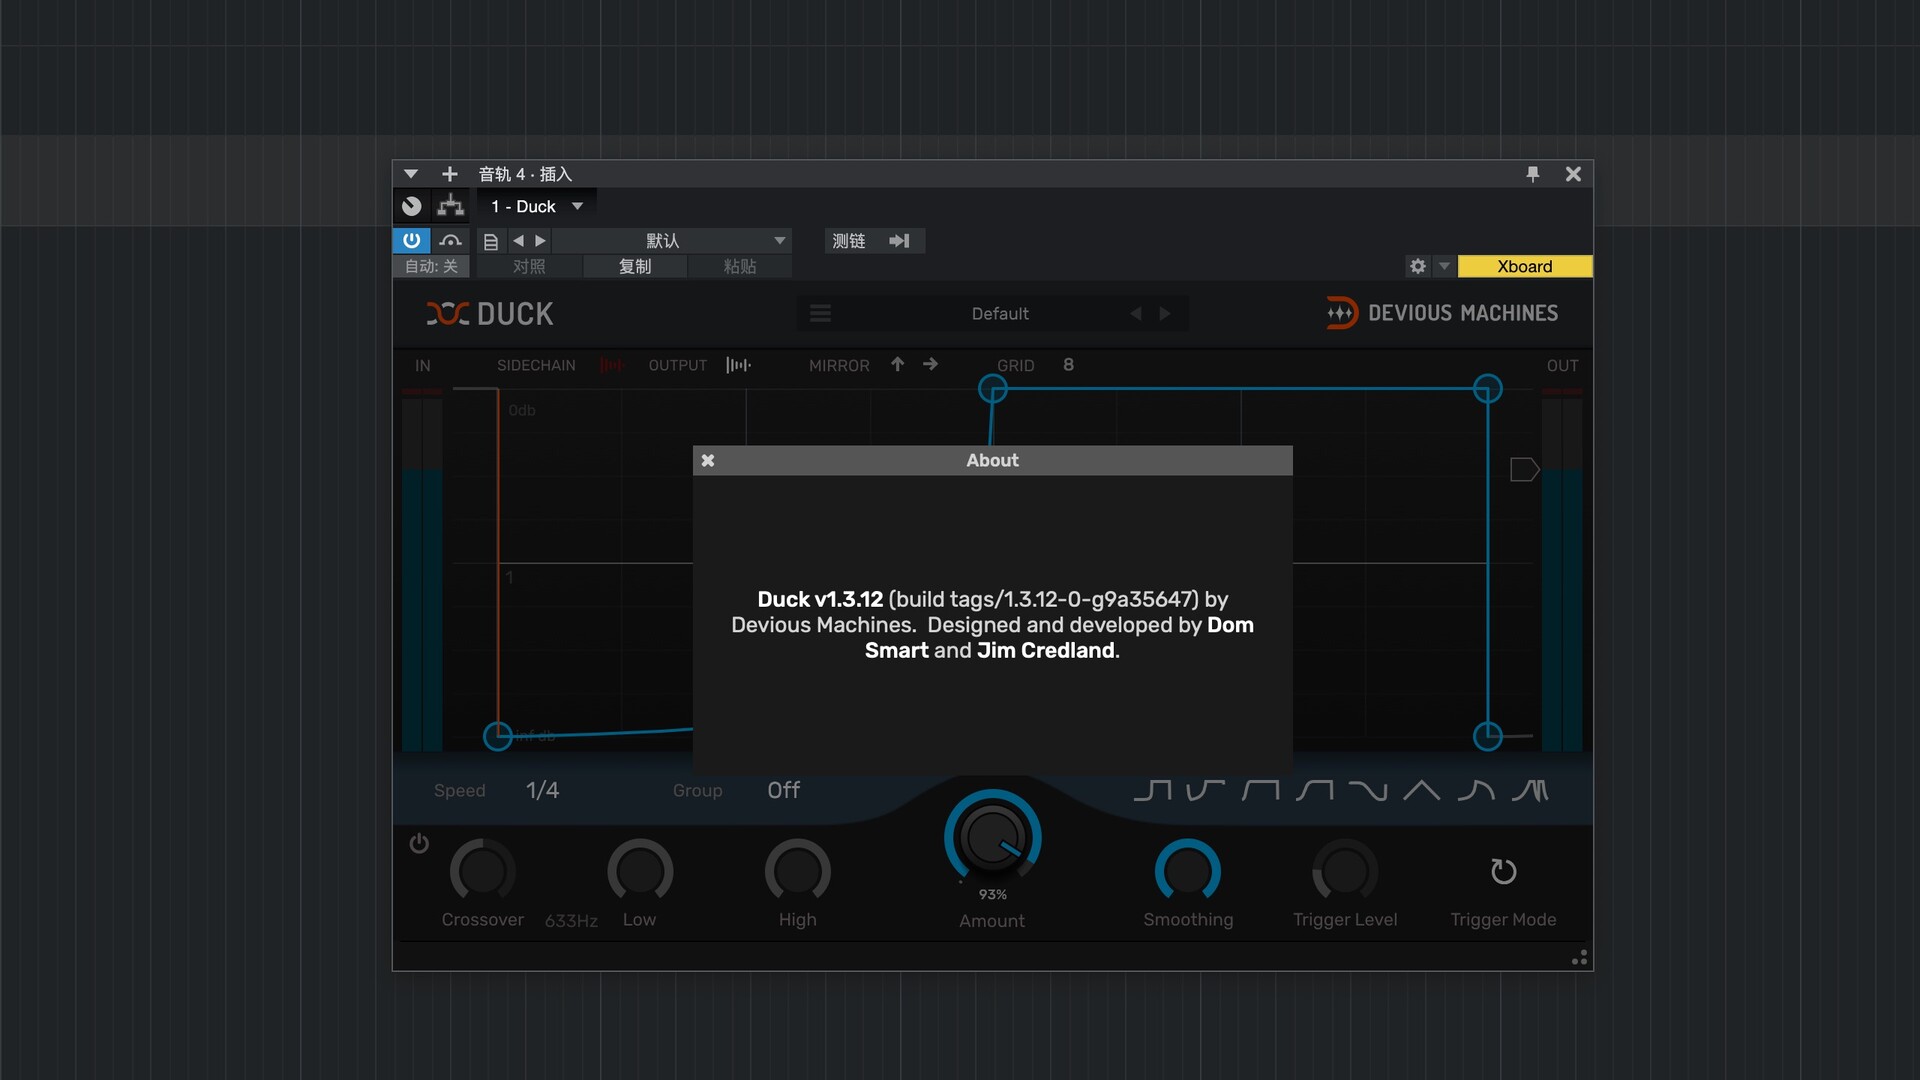Open the 默认 preset dropdown
Viewport: 1920px width, 1080px height.
(672, 241)
